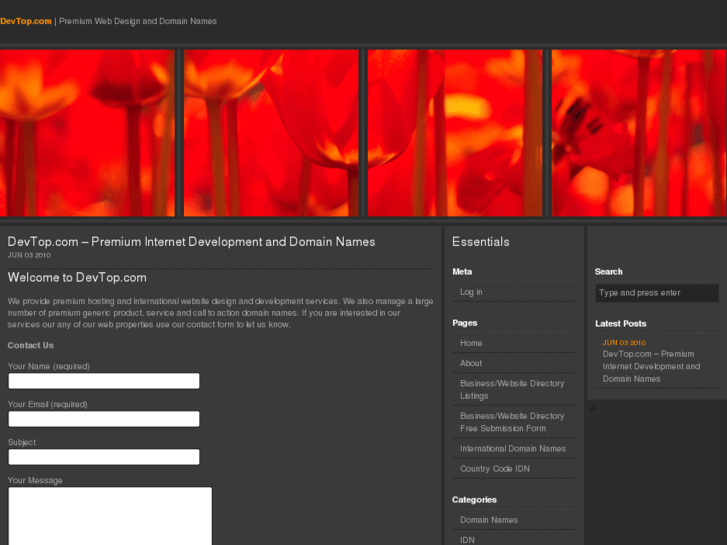Open Business/Website Directory Free Submission Form
Screen dimensions: 727x545
[512, 422]
